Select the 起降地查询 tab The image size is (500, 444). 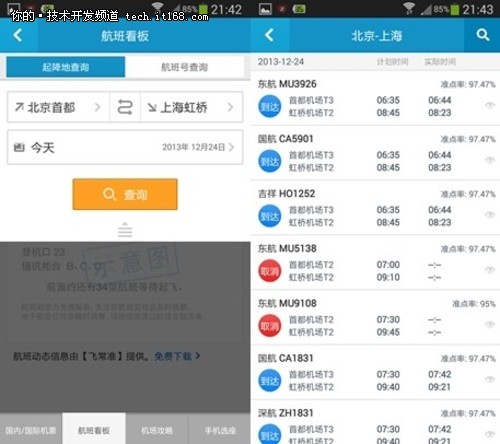66,67
